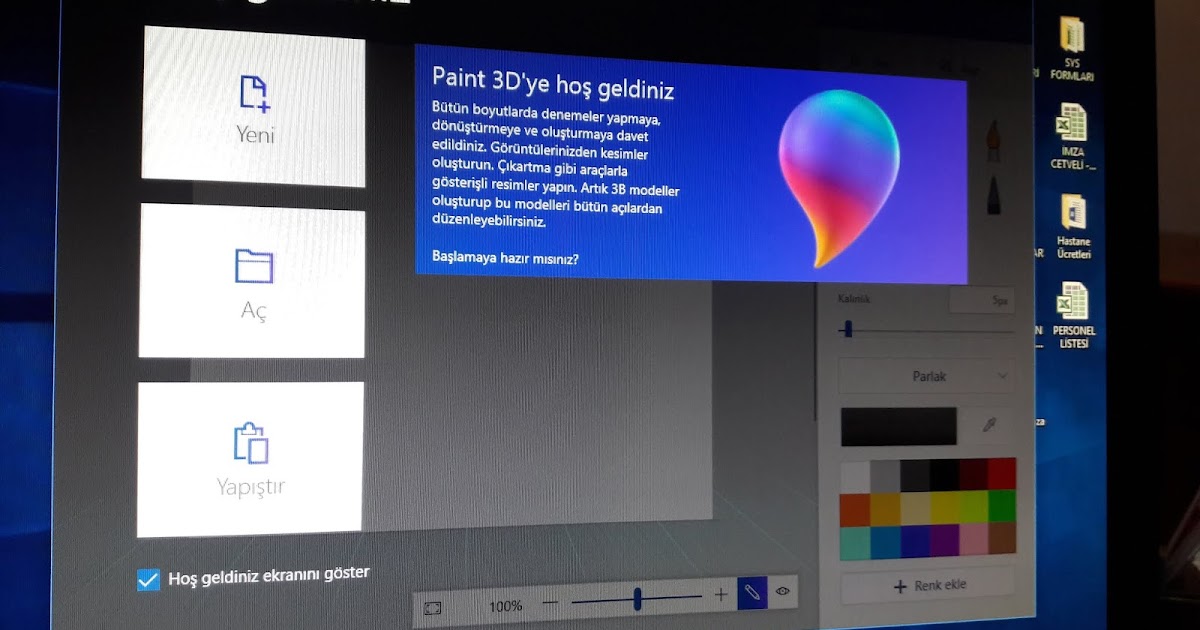
Task: Click the Renk ekle add color button
Action: coord(928,585)
